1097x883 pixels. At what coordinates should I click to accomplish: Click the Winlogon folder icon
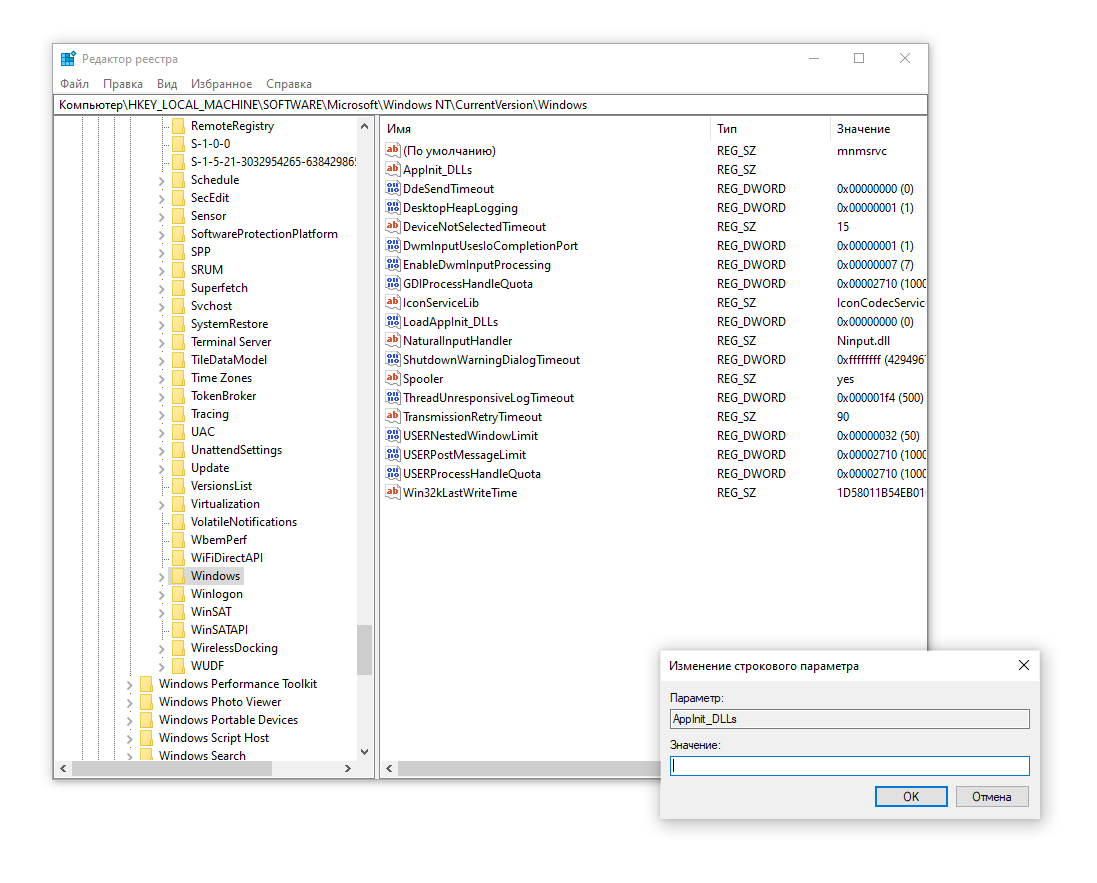[178, 594]
